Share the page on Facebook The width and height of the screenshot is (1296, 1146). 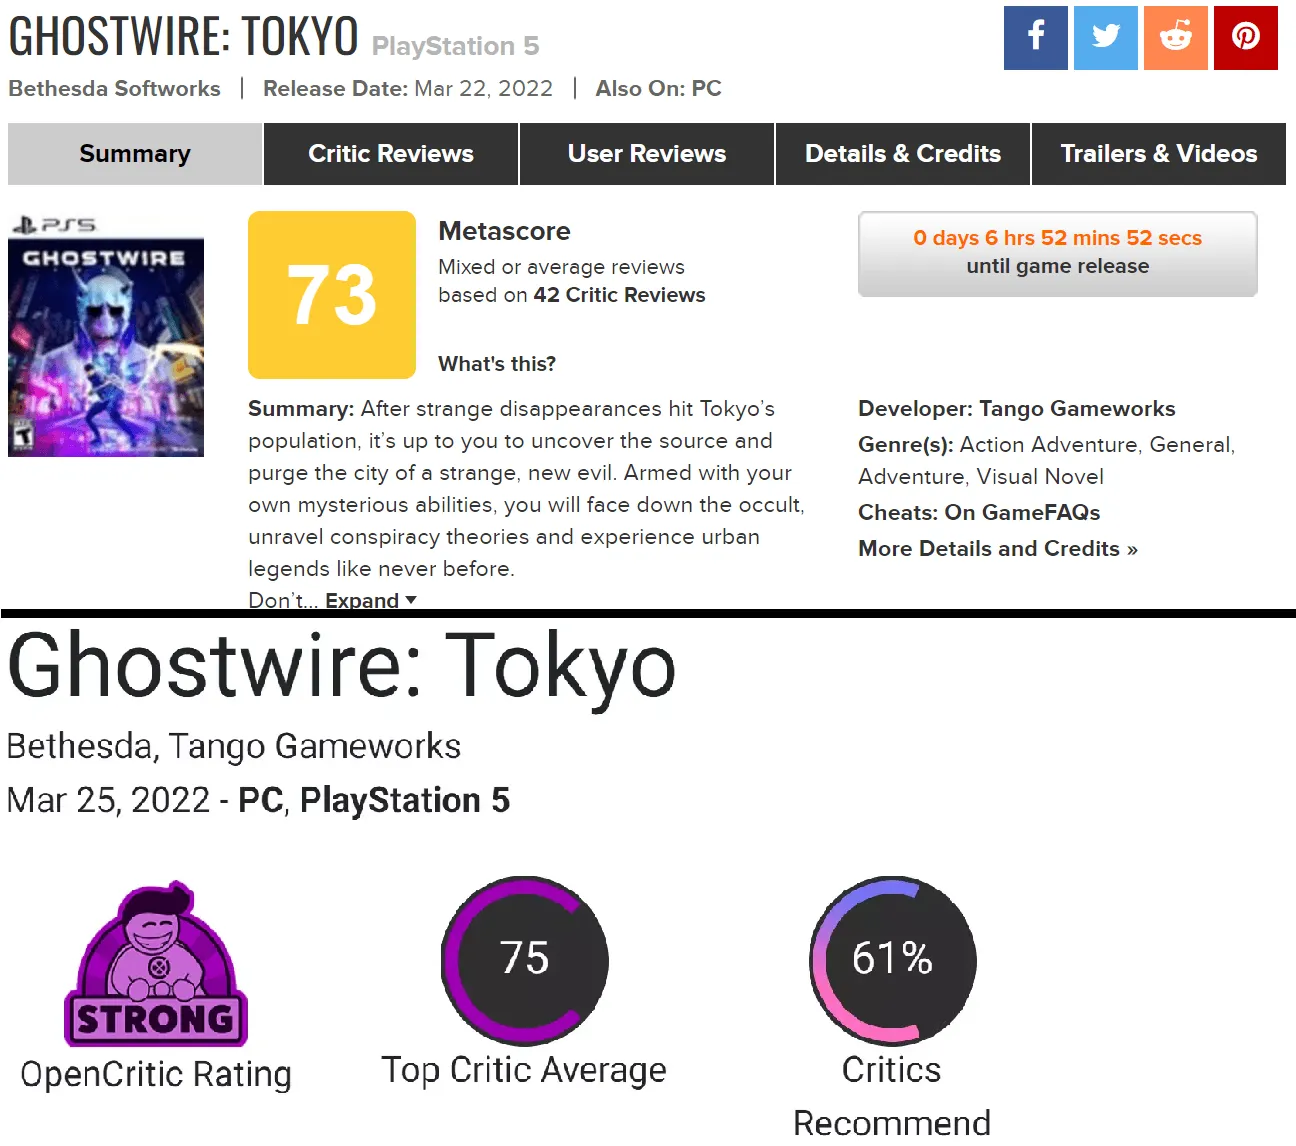[x=1036, y=38]
